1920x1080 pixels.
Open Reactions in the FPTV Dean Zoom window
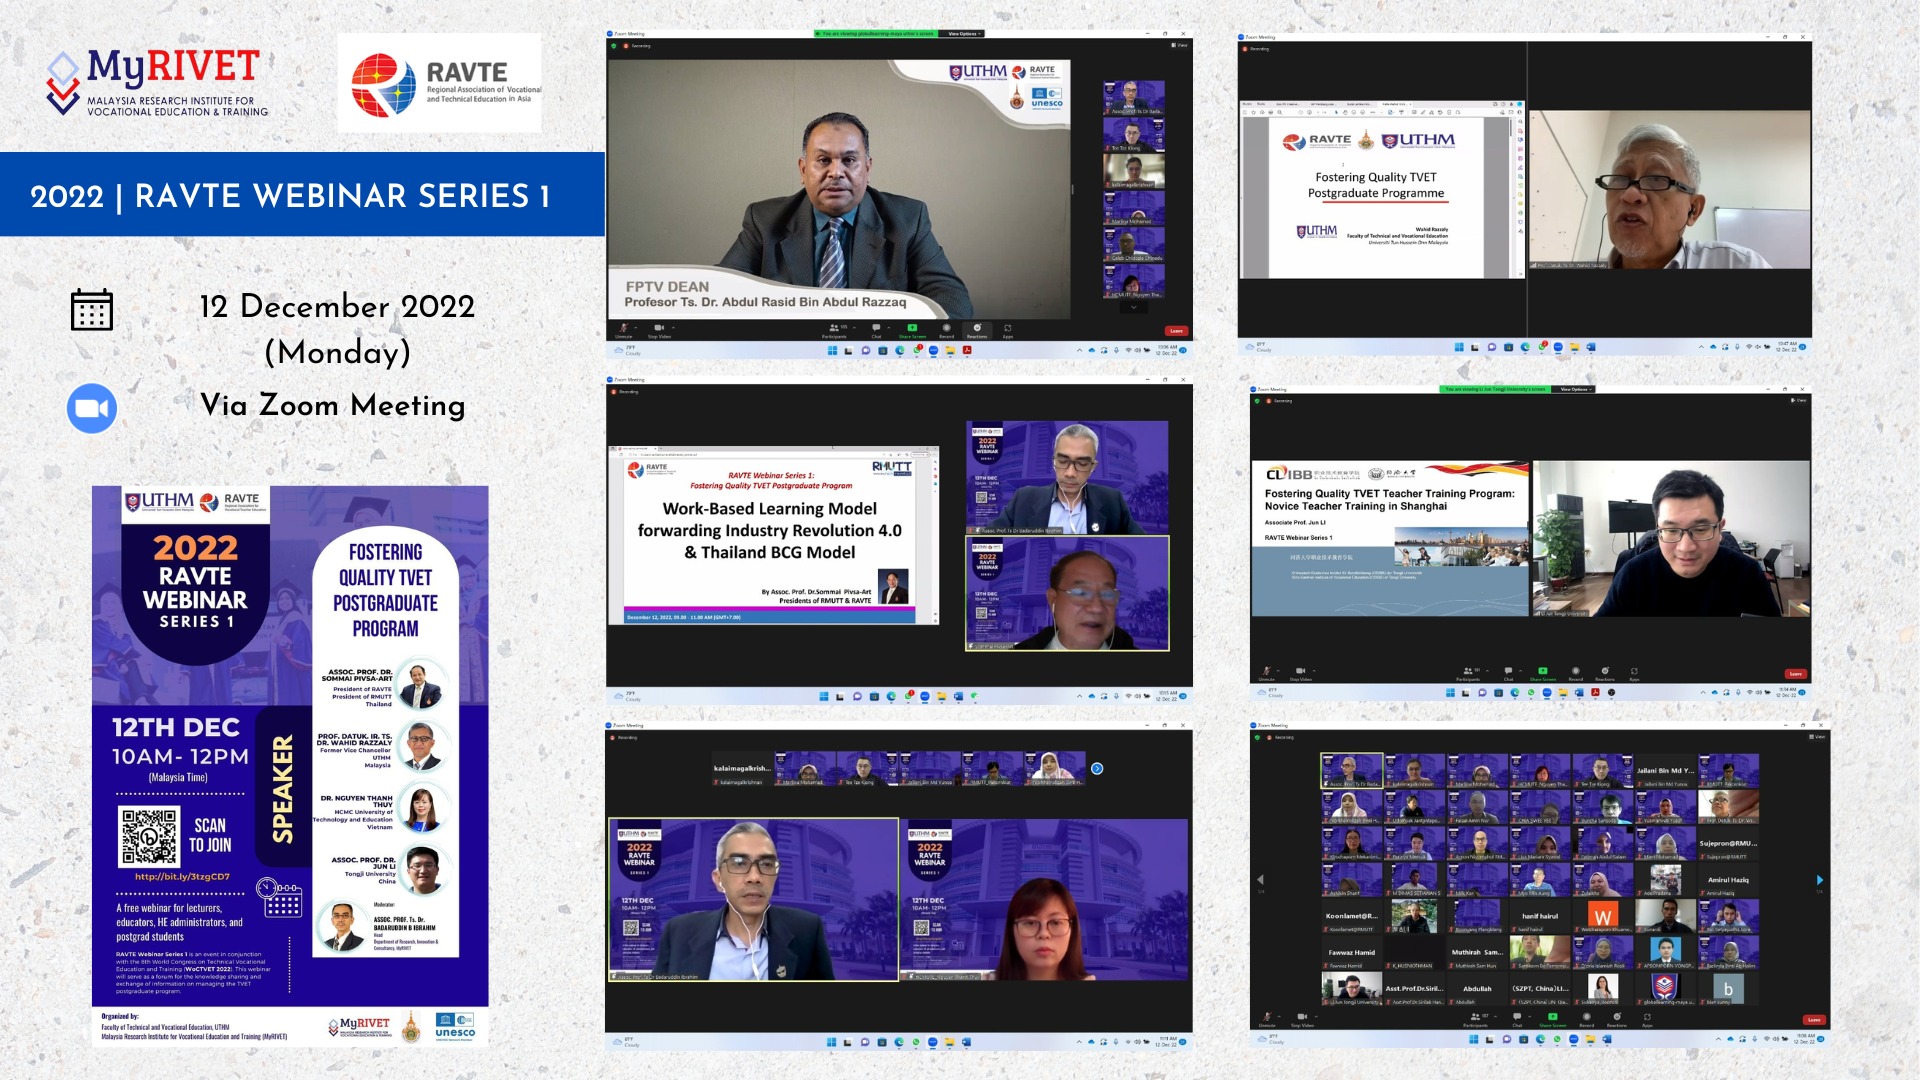(977, 330)
